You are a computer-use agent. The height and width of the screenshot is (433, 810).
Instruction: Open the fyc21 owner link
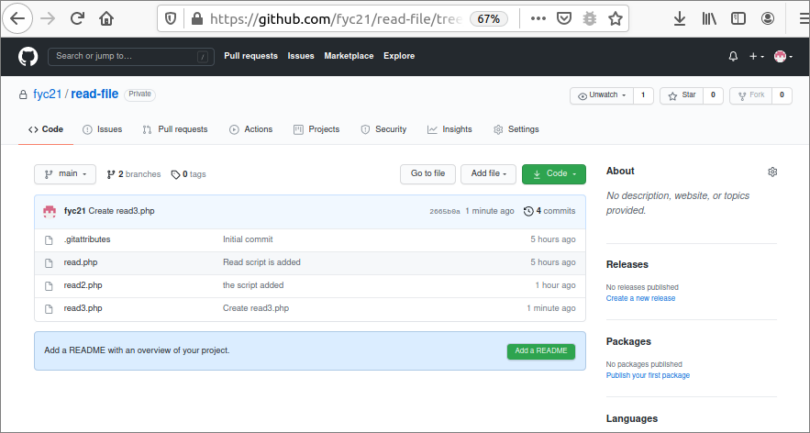47,94
